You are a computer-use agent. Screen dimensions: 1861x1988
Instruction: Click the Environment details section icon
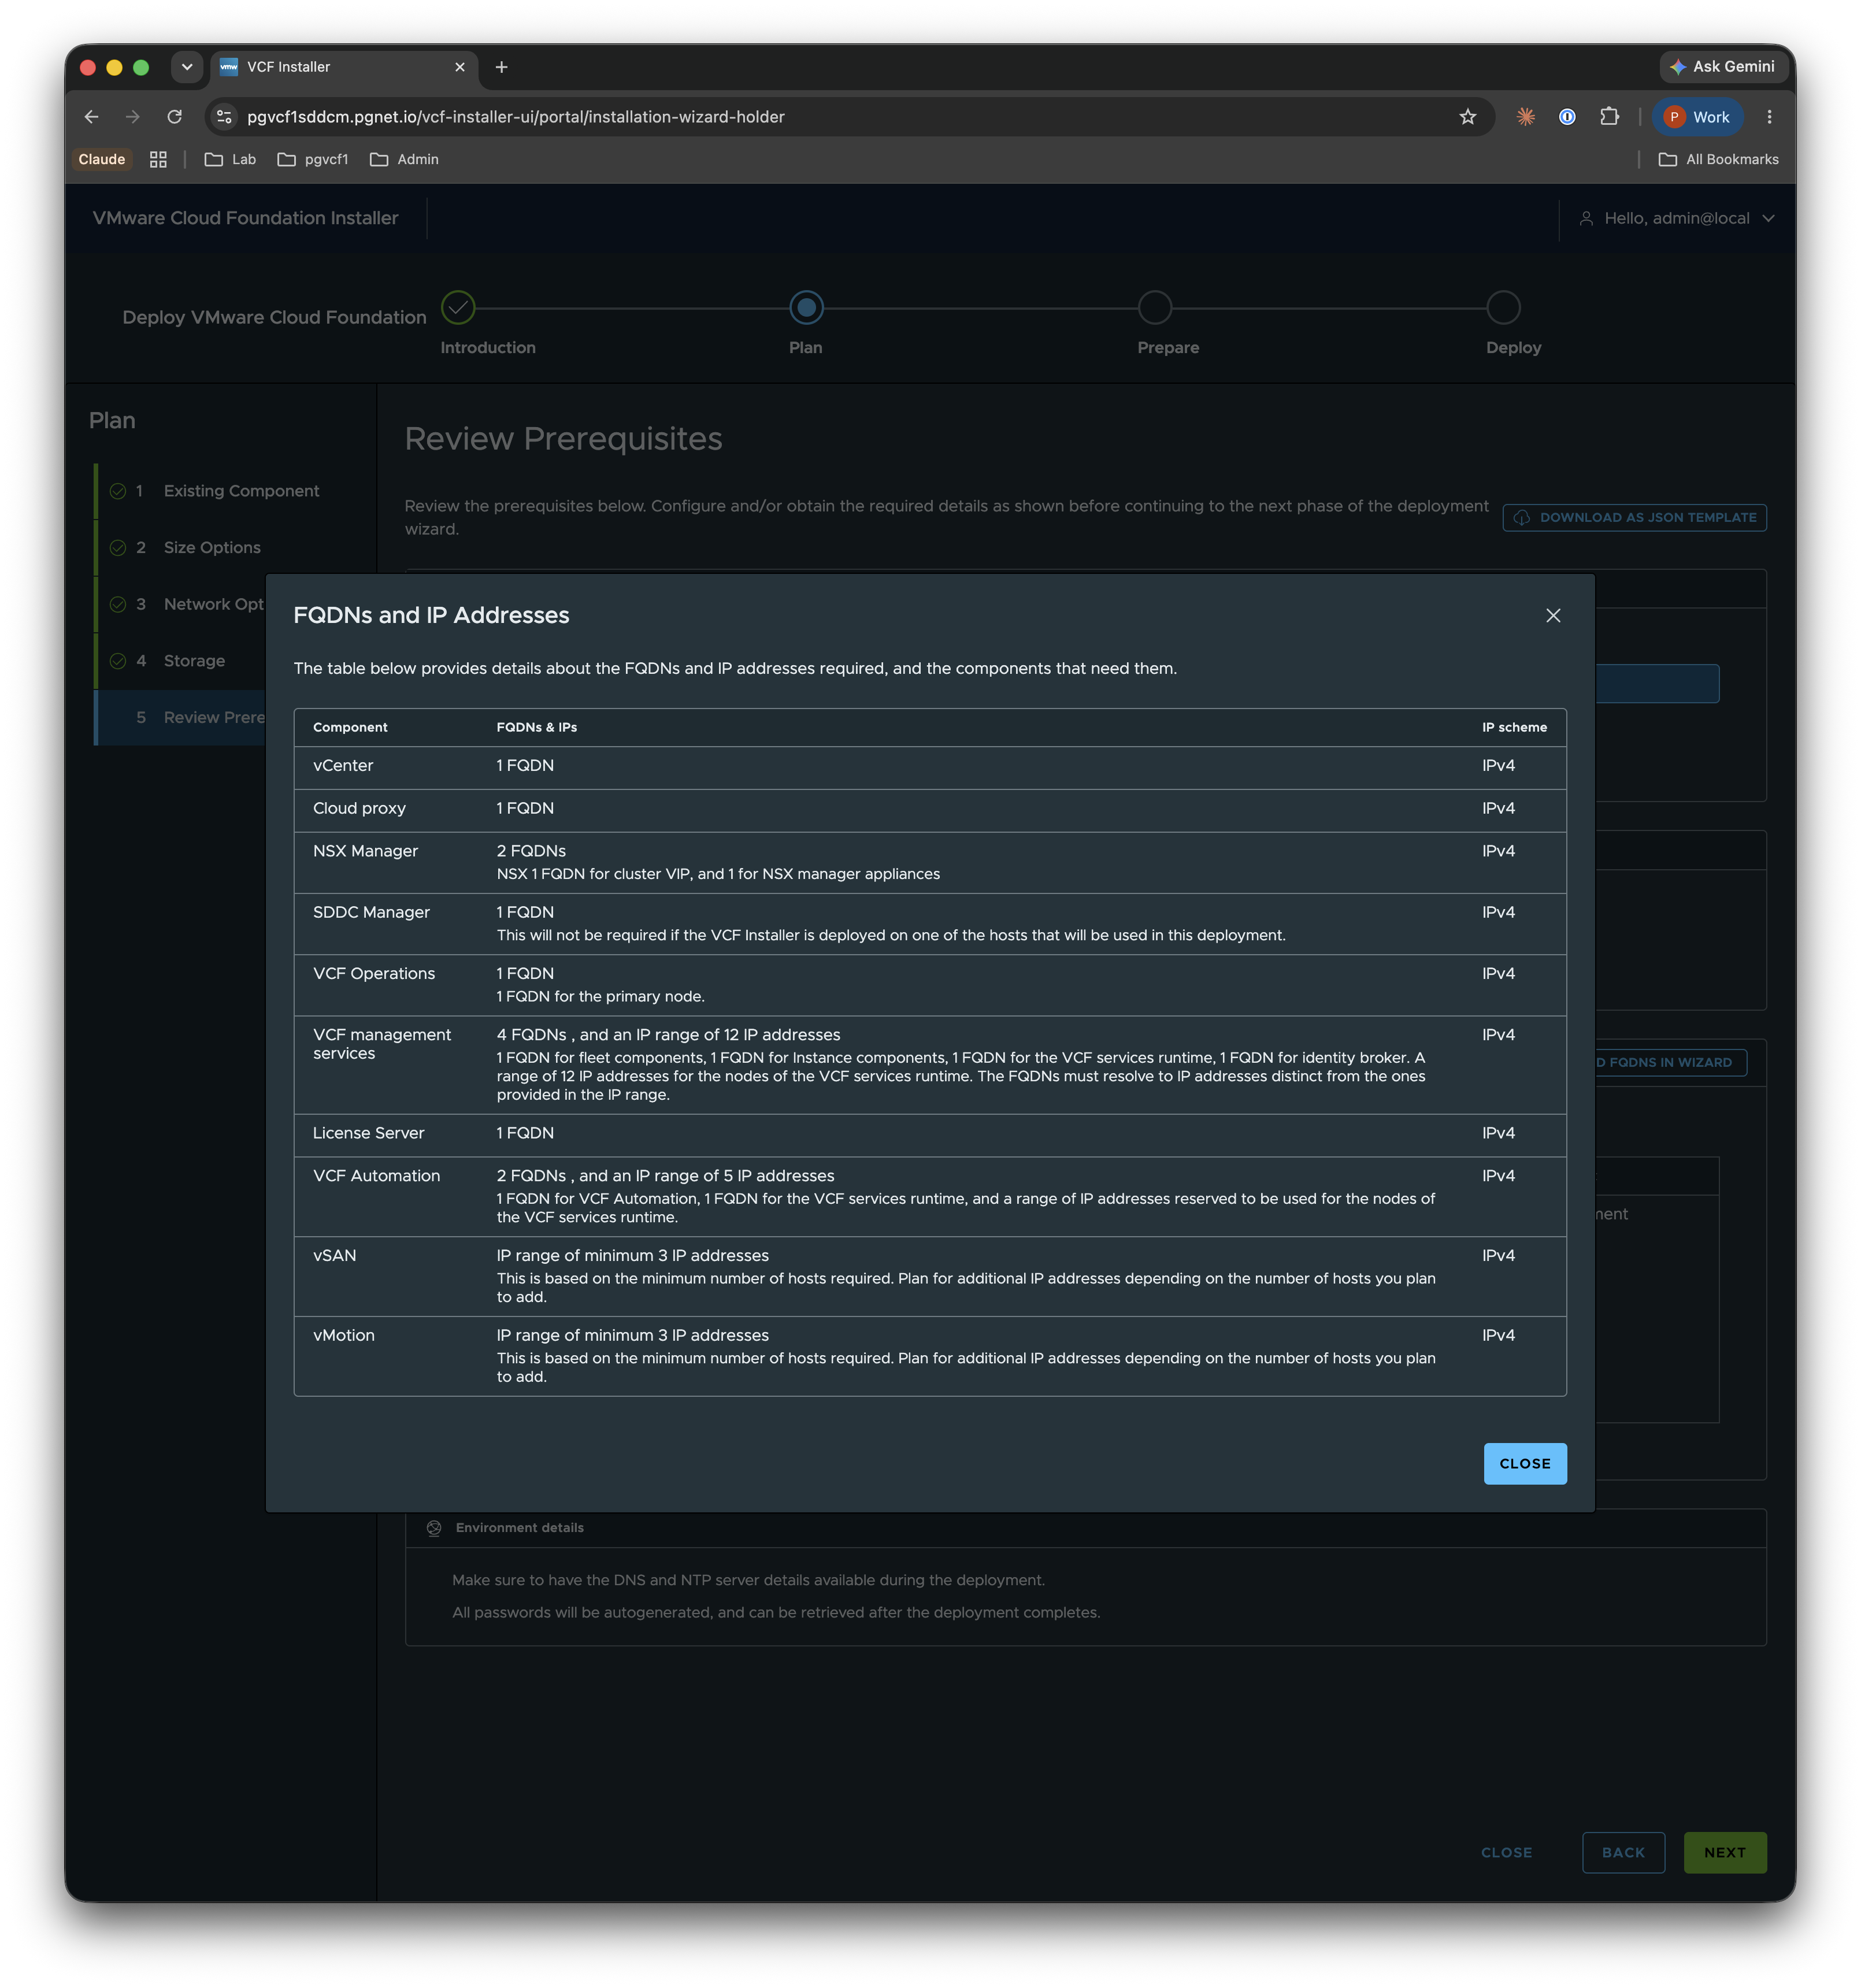tap(434, 1527)
